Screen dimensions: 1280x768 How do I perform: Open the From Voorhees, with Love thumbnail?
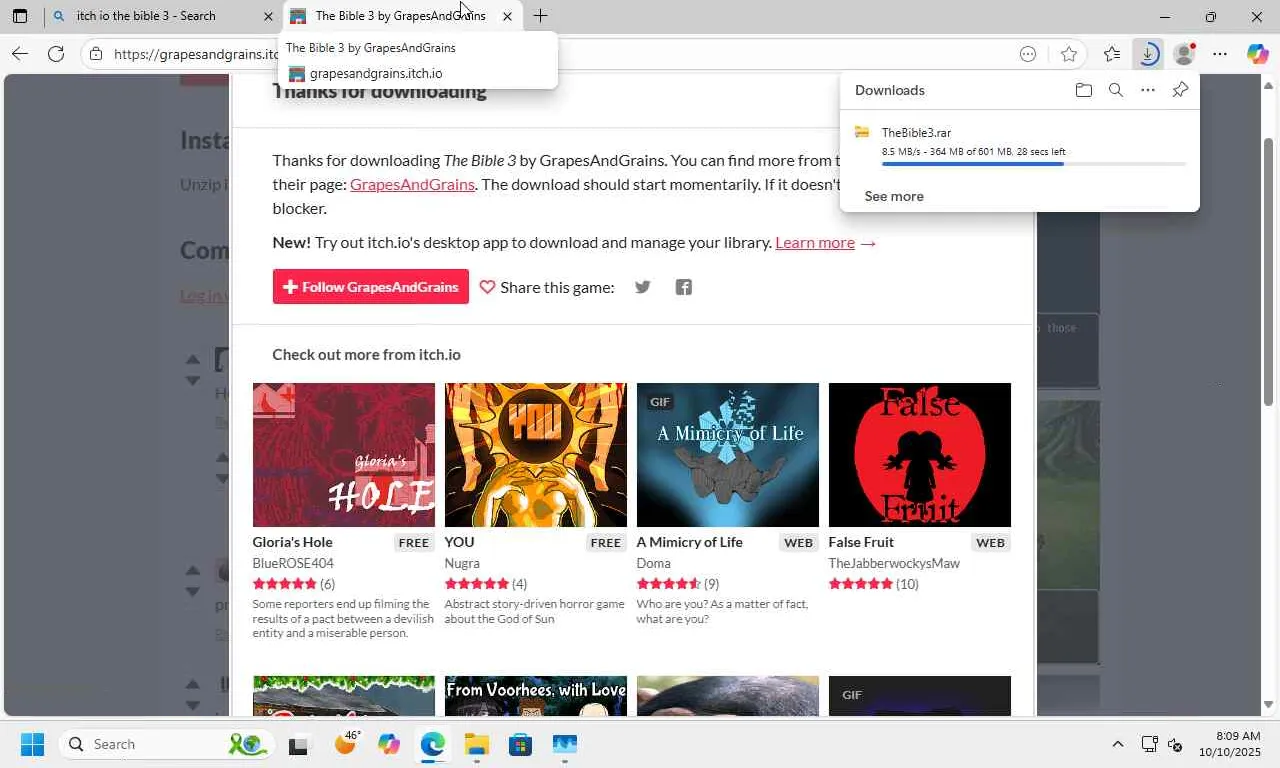click(536, 696)
